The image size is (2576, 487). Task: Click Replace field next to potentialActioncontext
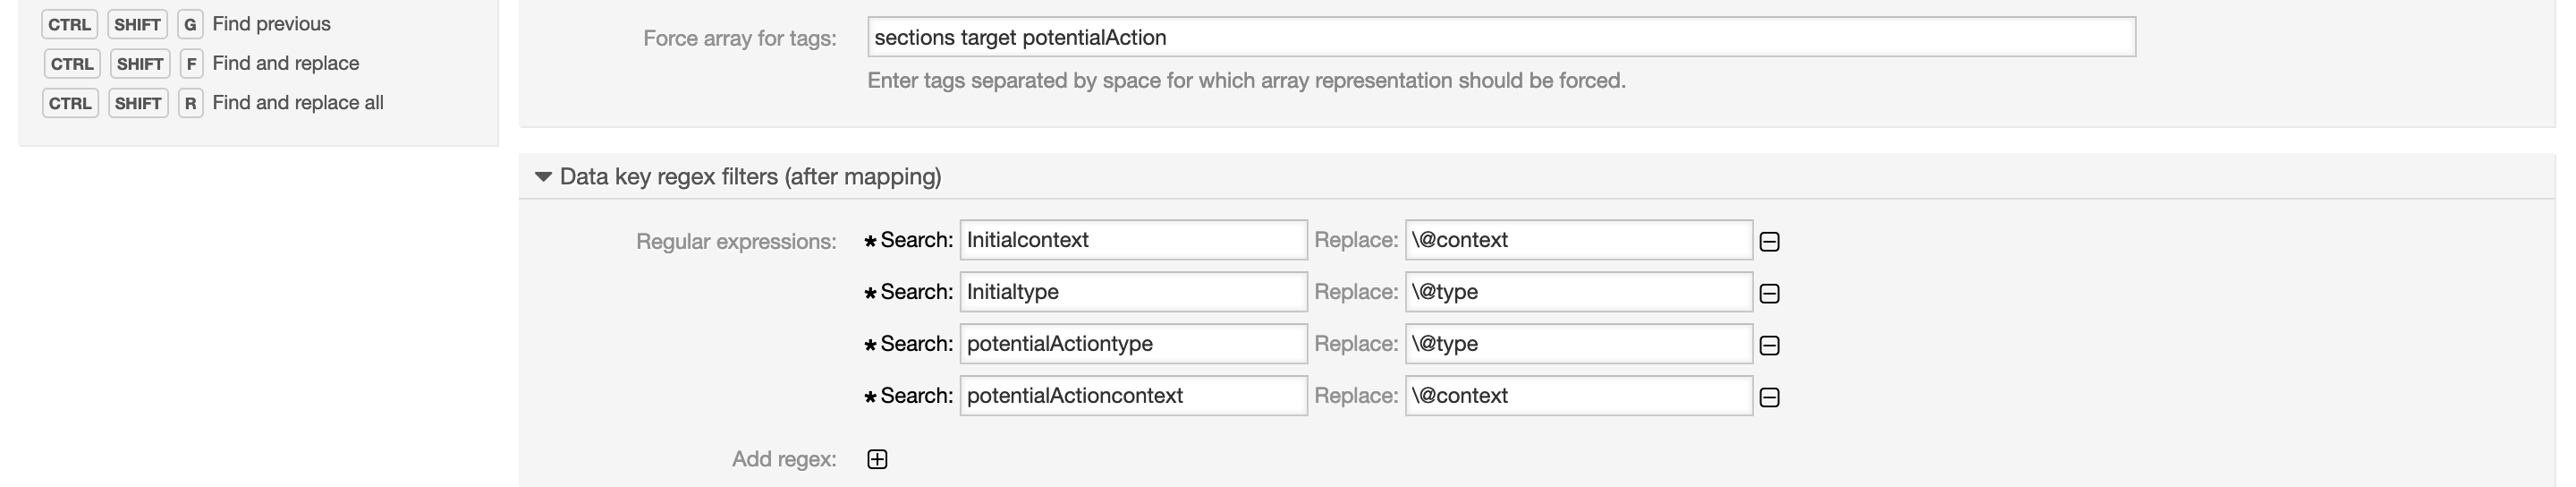(1578, 396)
